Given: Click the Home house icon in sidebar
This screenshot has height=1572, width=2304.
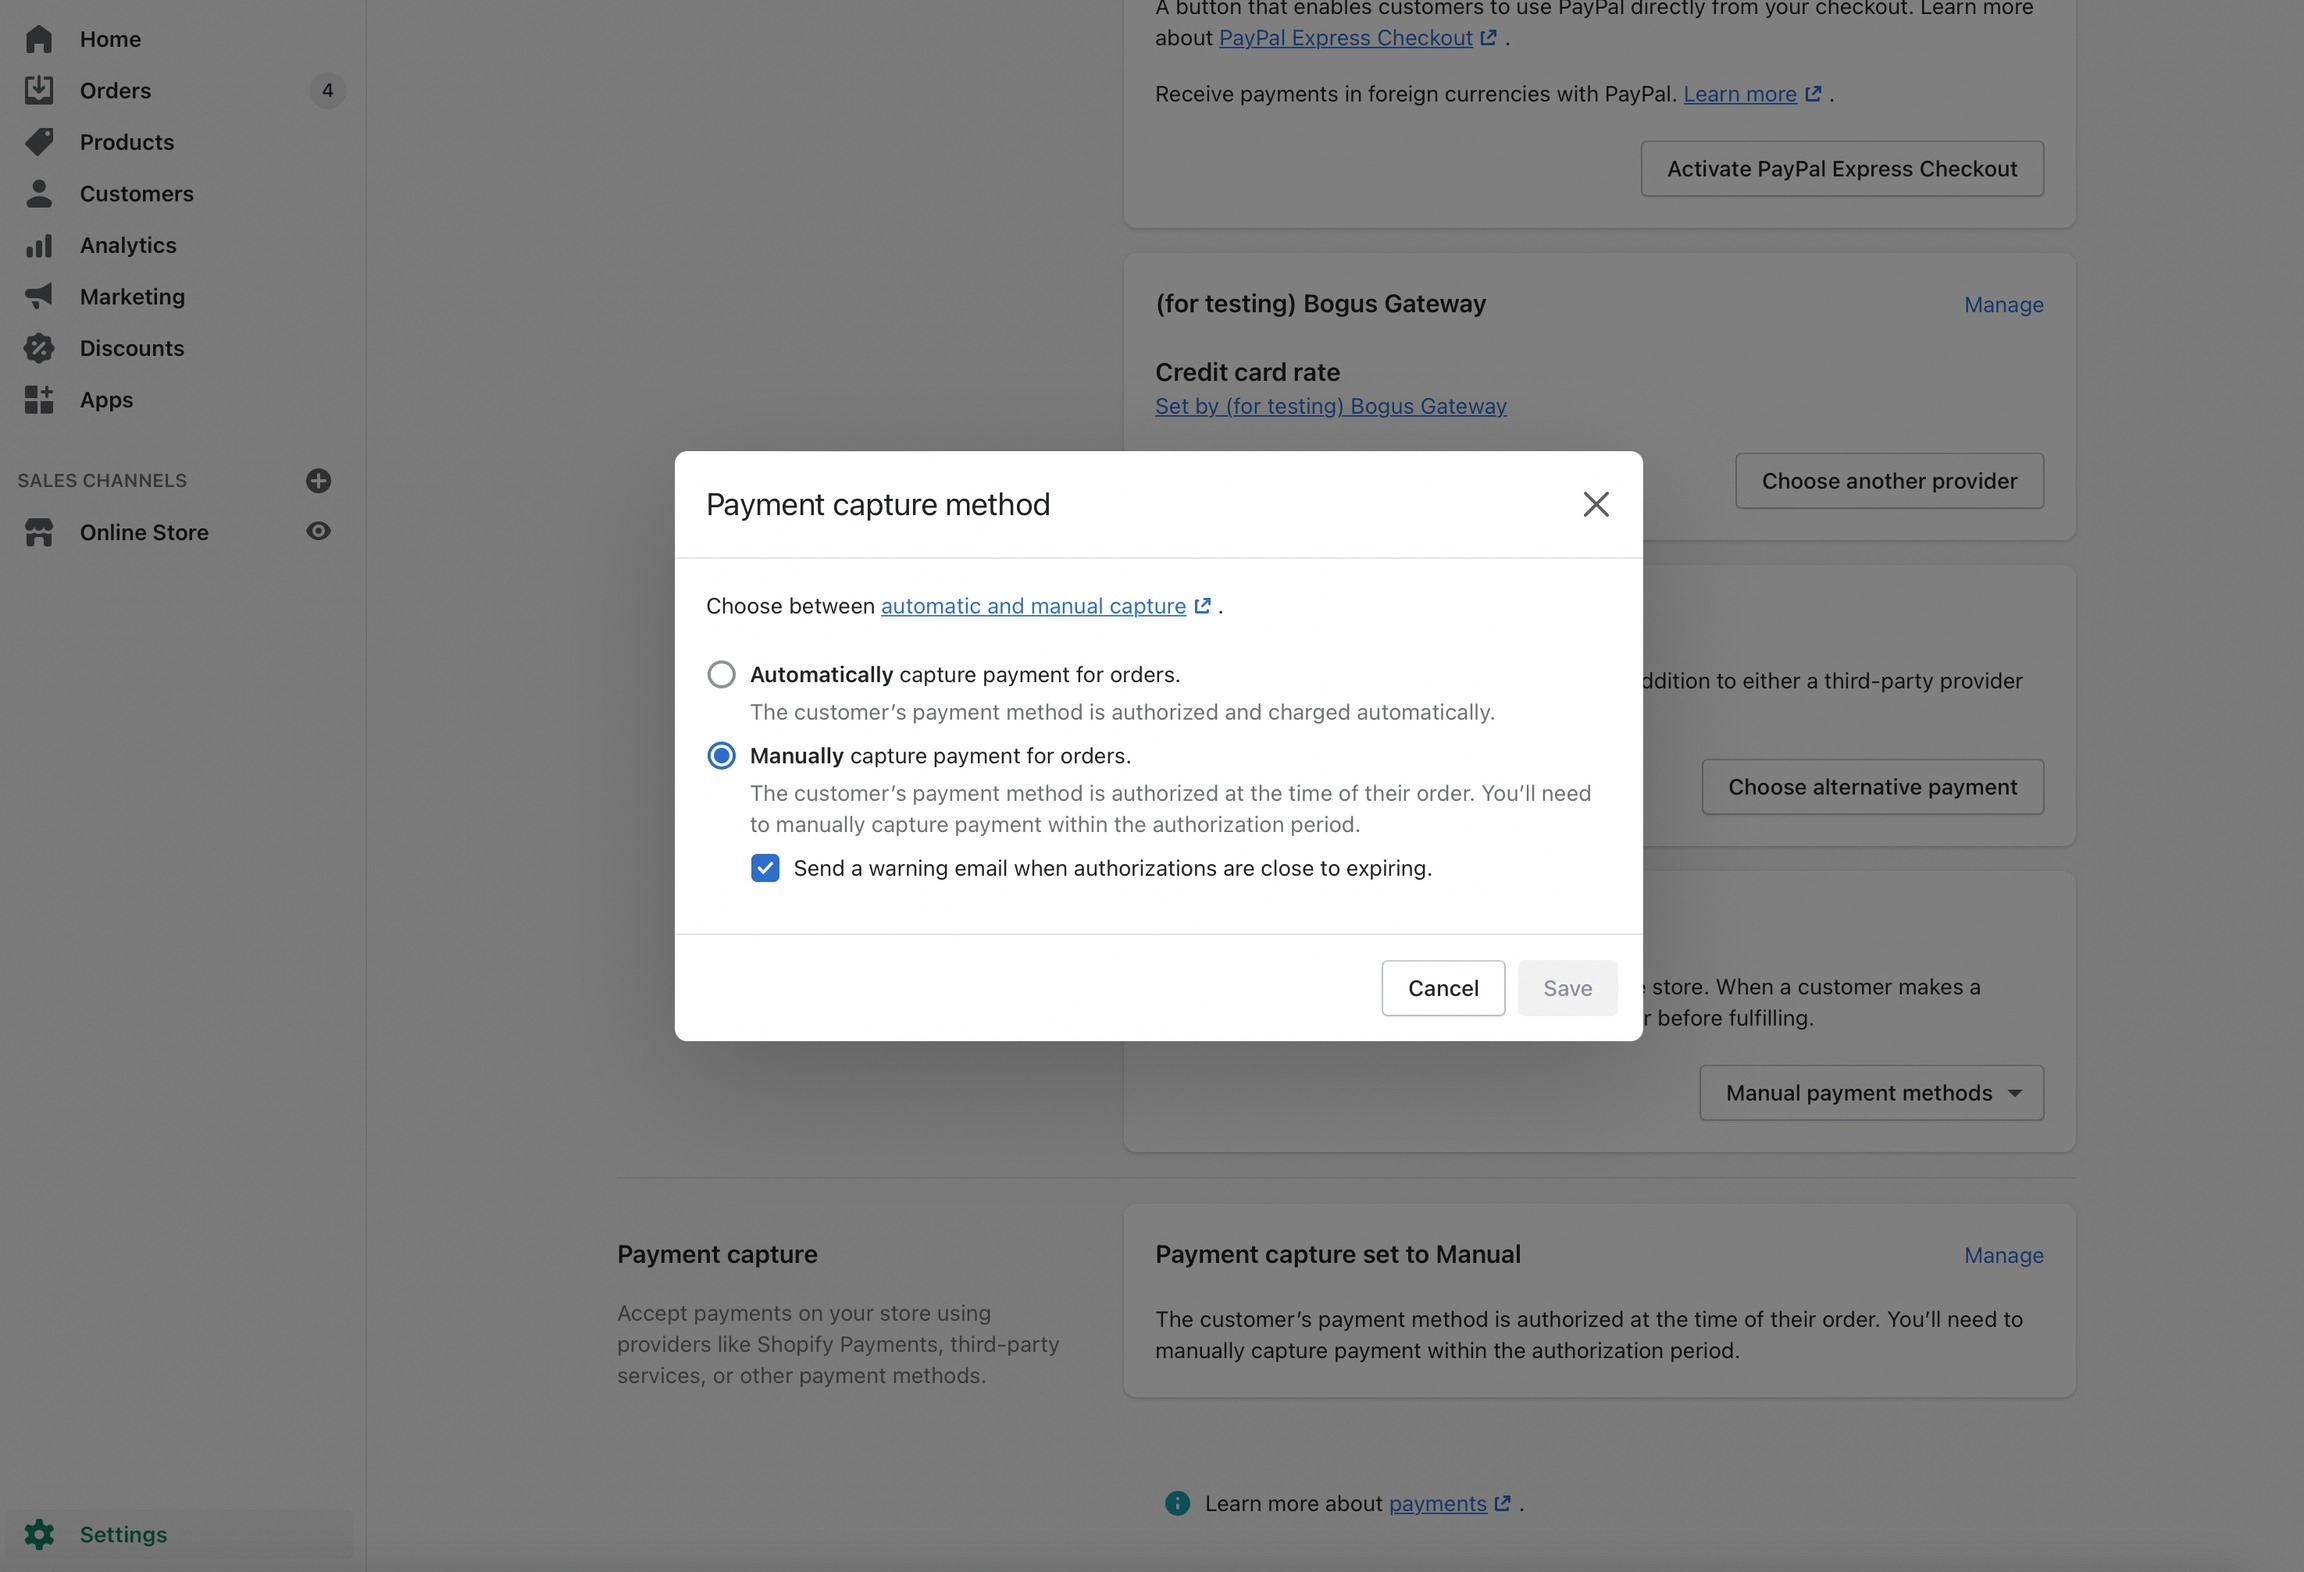Looking at the screenshot, I should coord(39,39).
